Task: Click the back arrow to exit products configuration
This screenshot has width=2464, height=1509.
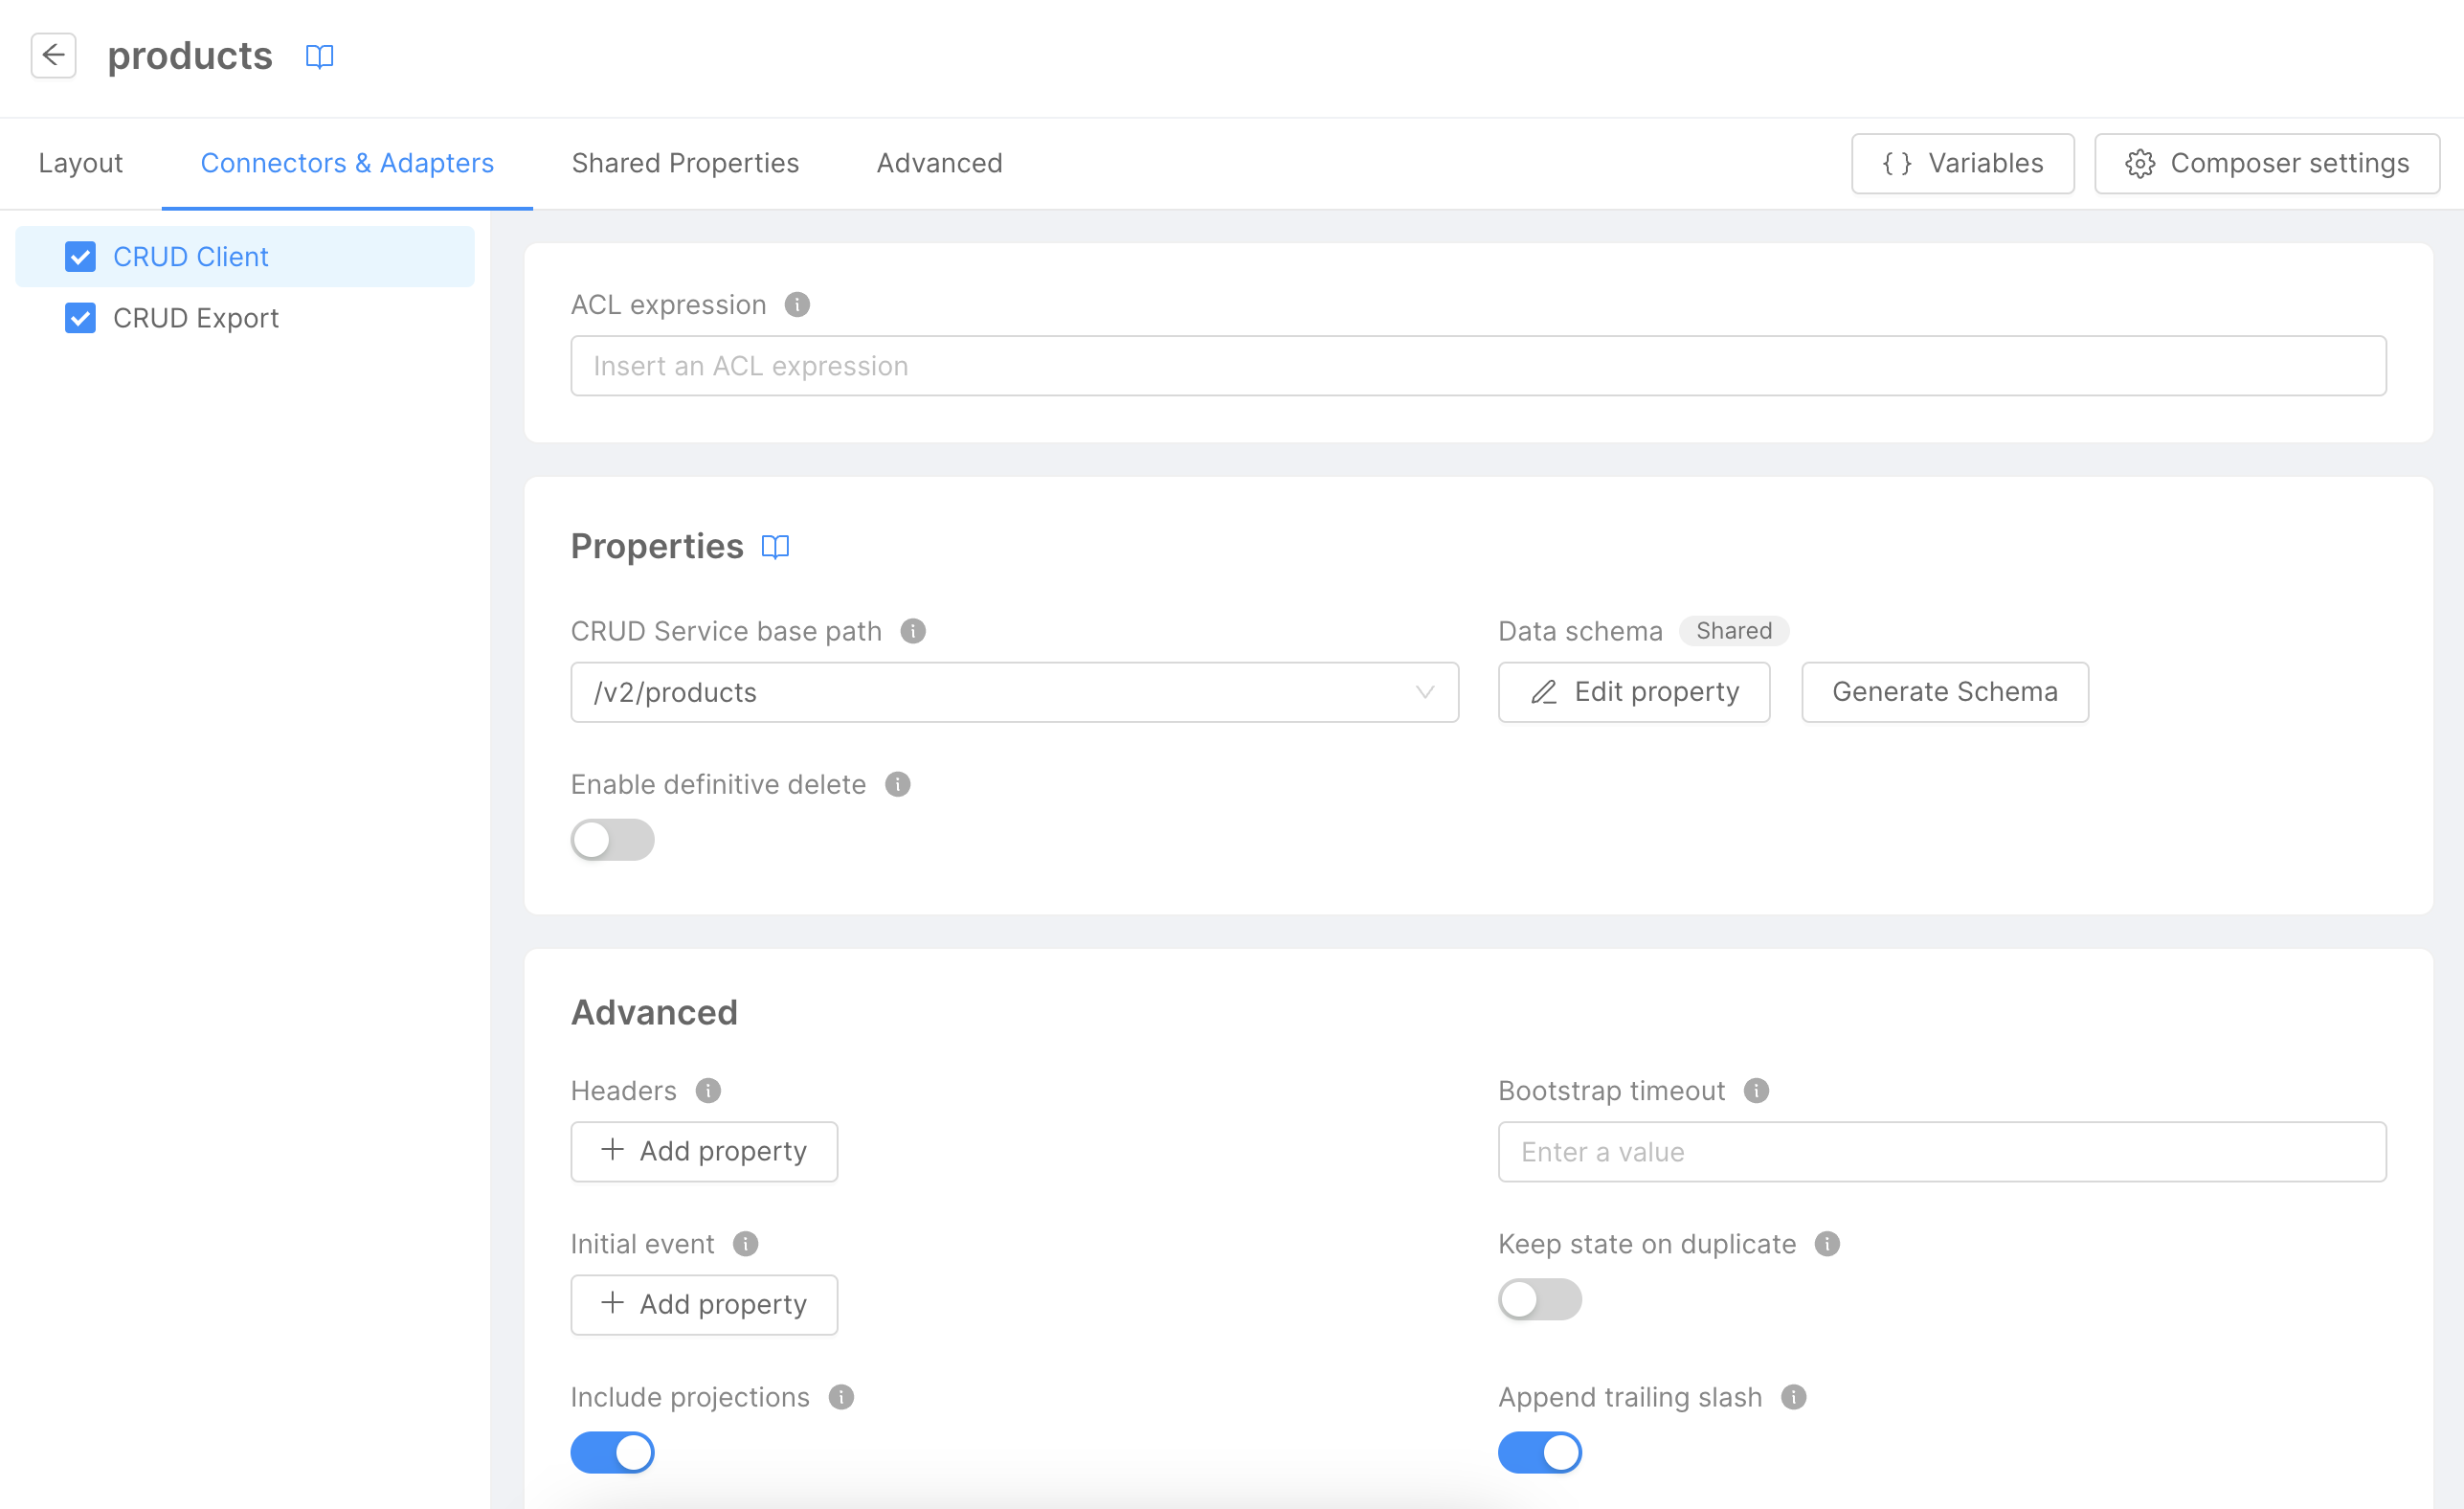Action: (53, 55)
